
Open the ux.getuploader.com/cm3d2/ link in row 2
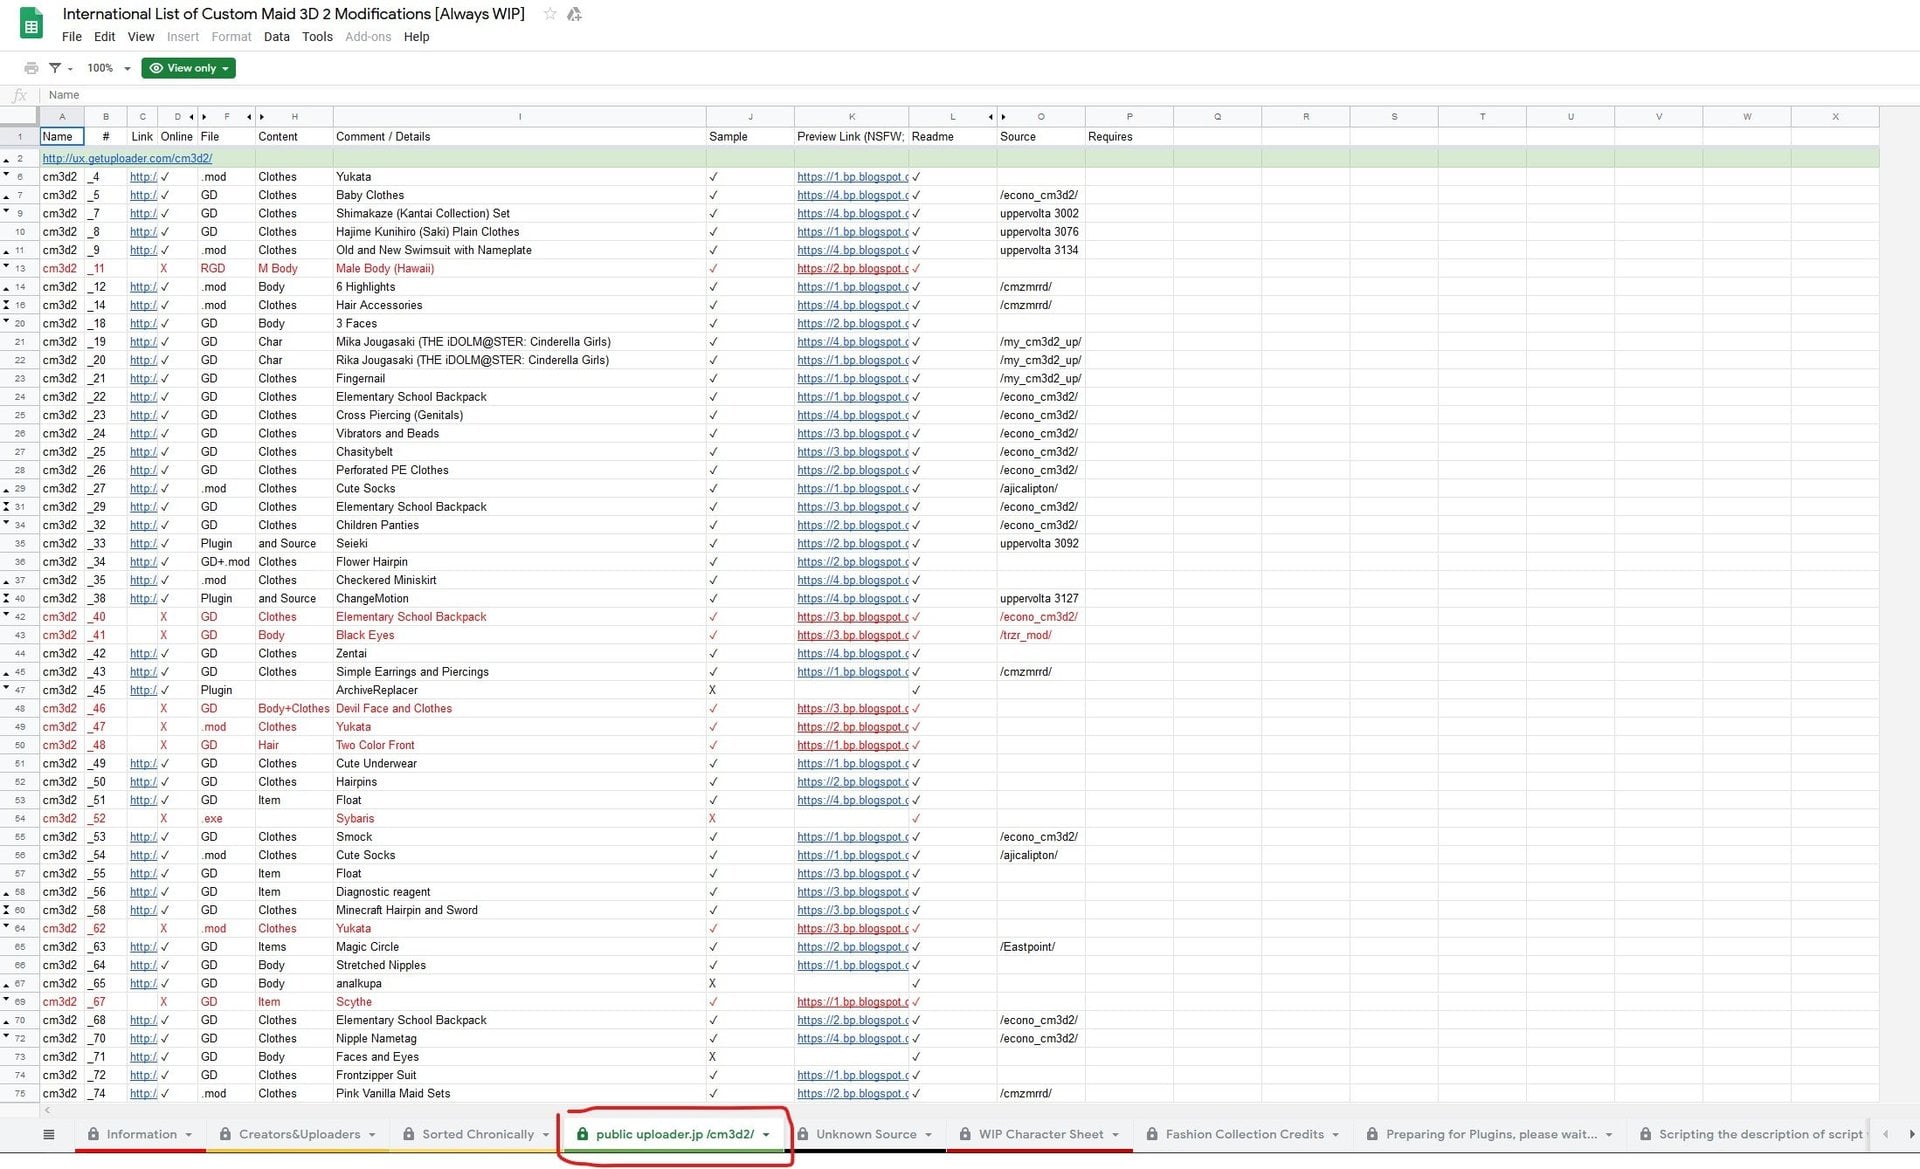(127, 158)
